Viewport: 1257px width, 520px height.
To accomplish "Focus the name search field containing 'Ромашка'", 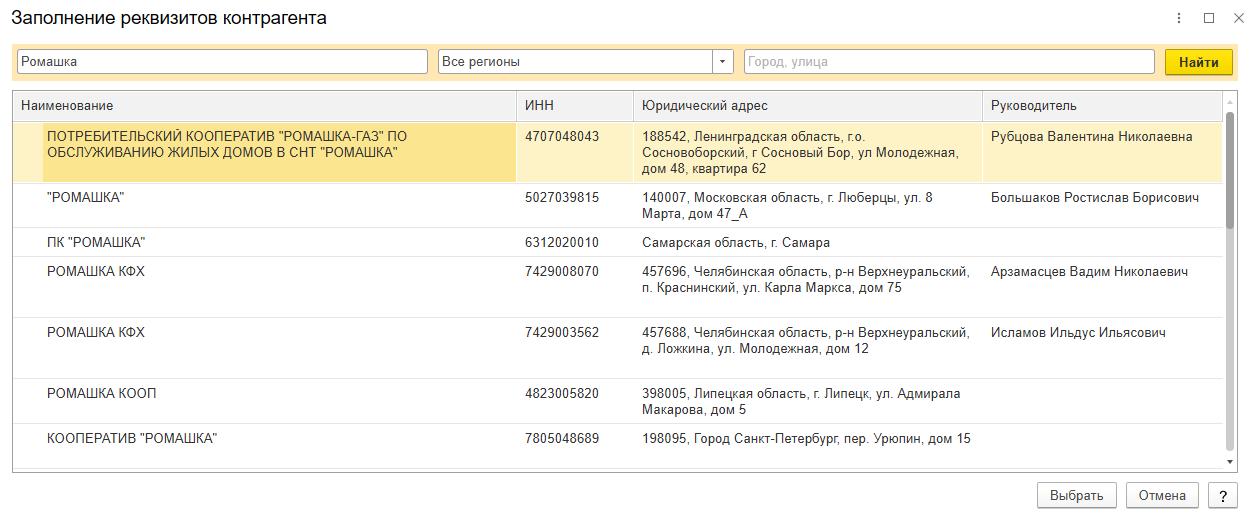I will tap(222, 62).
